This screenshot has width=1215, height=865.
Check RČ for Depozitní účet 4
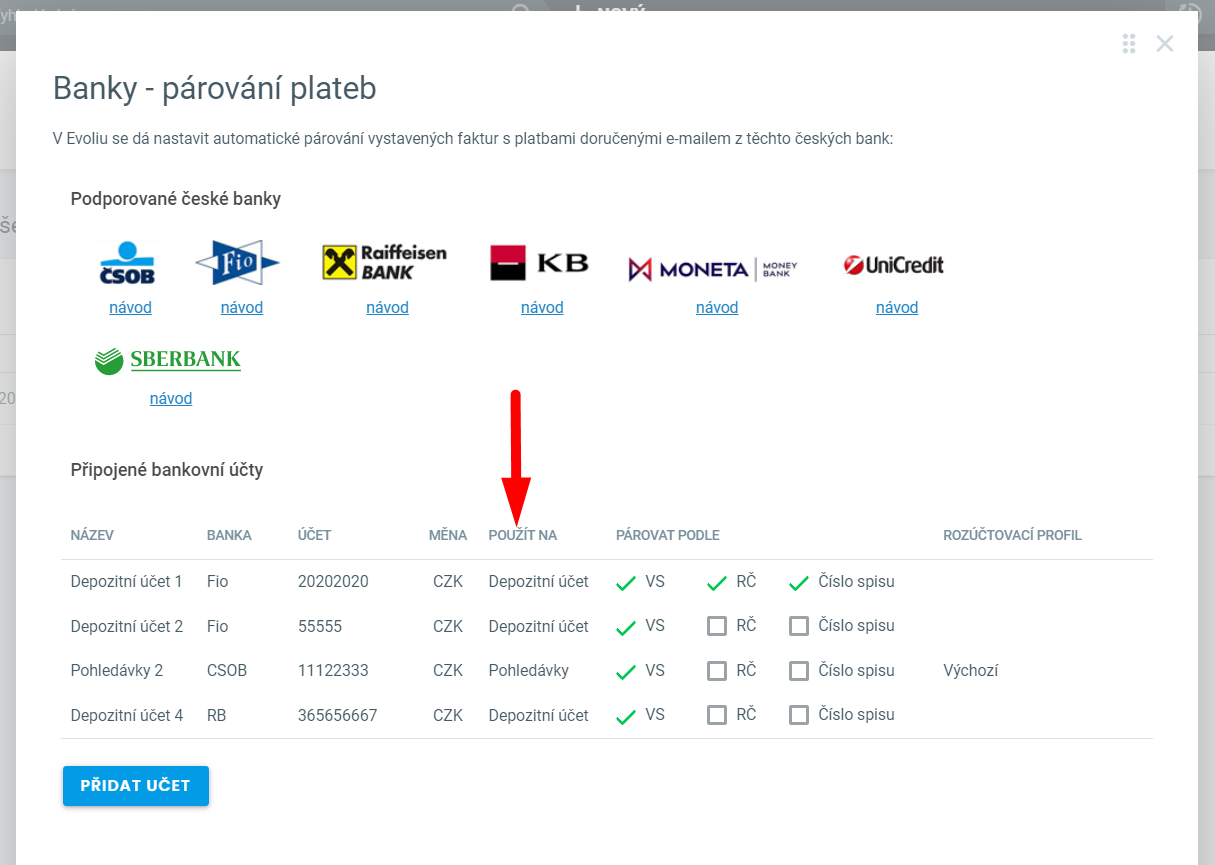(x=717, y=715)
